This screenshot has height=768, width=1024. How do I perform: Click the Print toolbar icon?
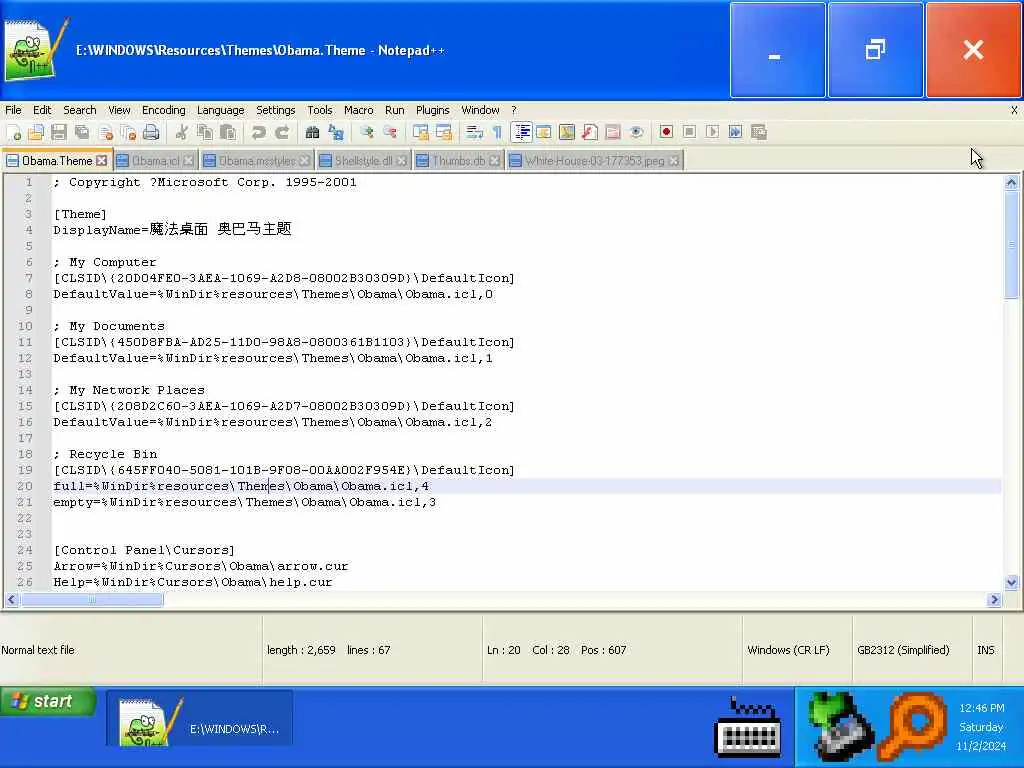coord(151,133)
